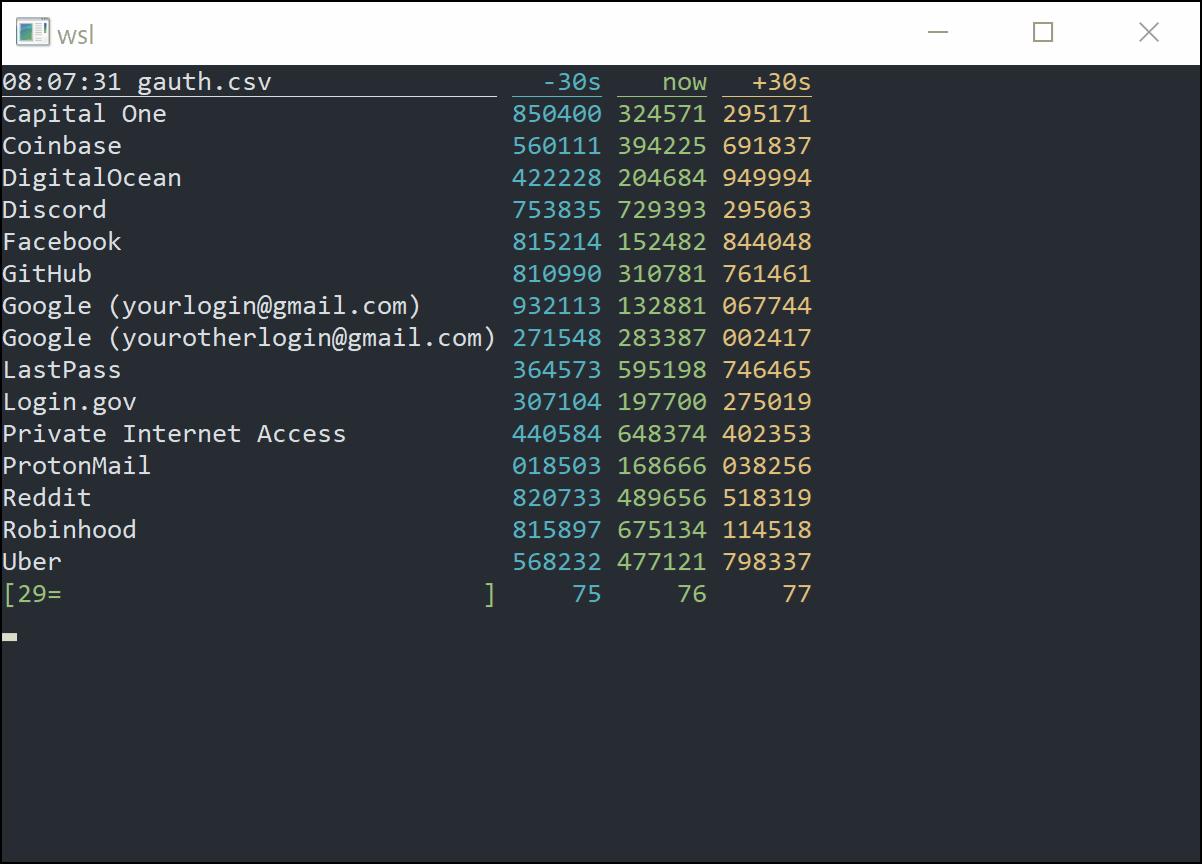This screenshot has width=1202, height=864.
Task: Click the value 77 in bottom row
Action: [797, 594]
